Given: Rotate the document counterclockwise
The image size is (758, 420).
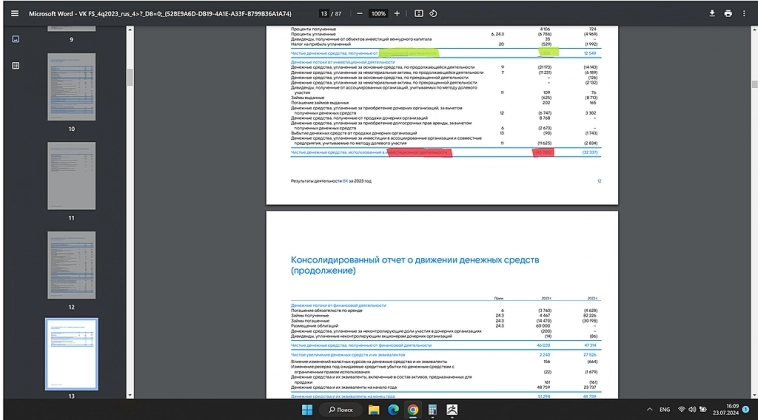Looking at the screenshot, I should point(433,14).
